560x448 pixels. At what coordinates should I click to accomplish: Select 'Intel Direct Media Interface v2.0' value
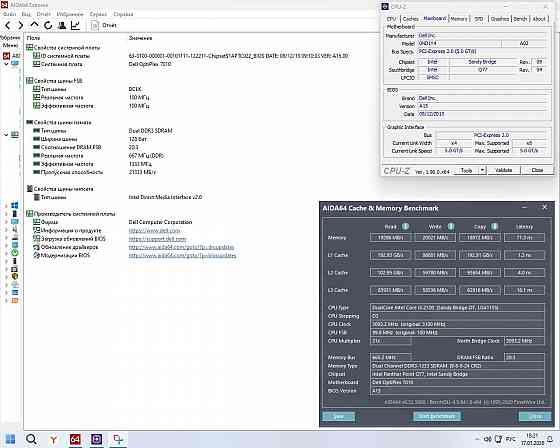pyautogui.click(x=165, y=197)
